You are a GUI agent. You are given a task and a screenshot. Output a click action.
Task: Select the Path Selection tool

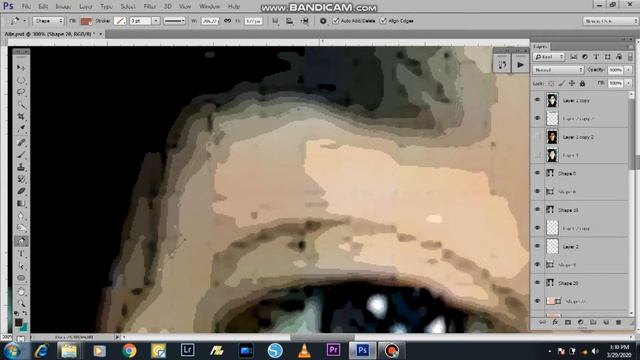21,266
